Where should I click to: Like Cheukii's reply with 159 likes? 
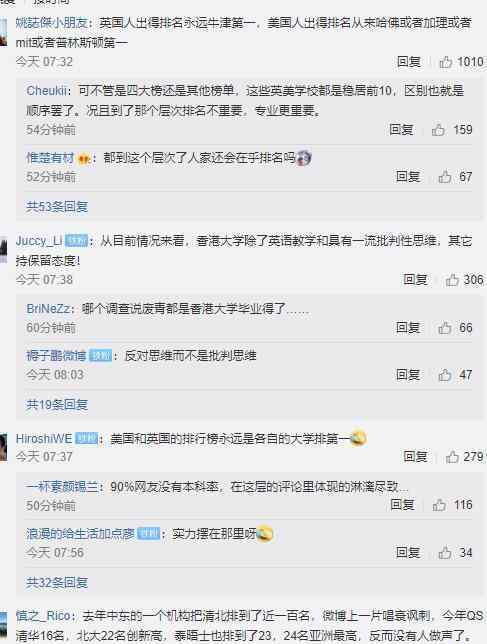(x=438, y=130)
